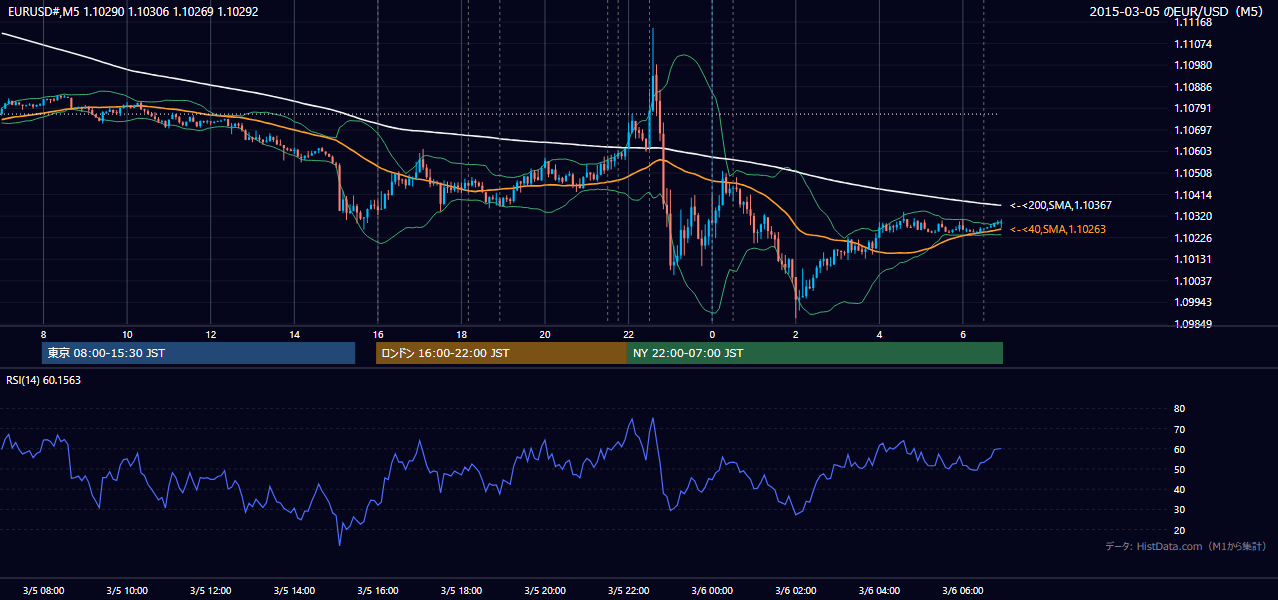Click price axis label 1.10226
The height and width of the screenshot is (600, 1278).
pos(1194,238)
